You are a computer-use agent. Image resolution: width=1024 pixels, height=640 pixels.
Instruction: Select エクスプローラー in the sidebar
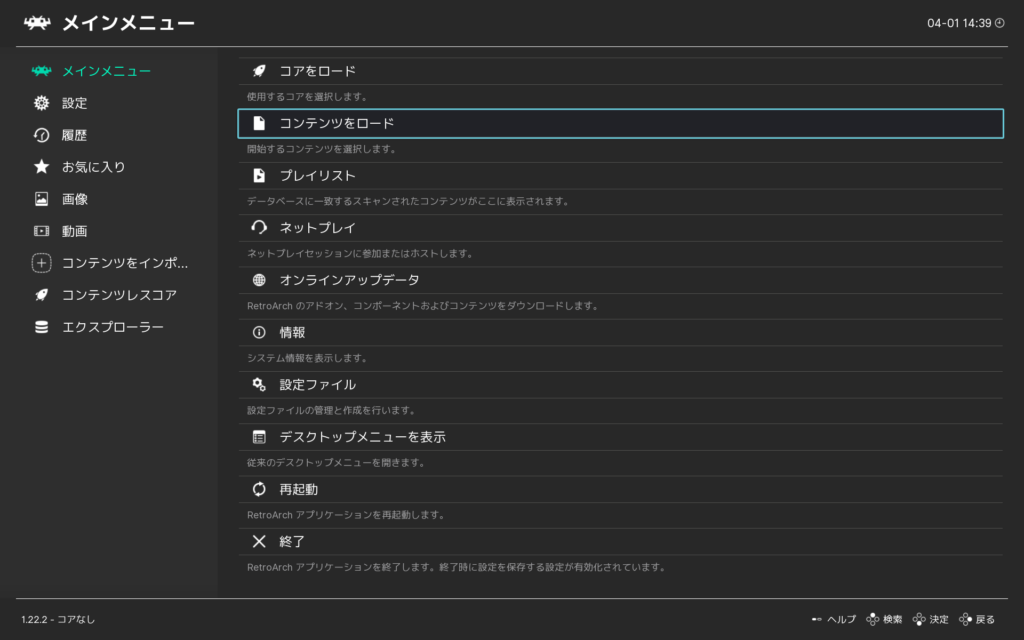pyautogui.click(x=112, y=327)
